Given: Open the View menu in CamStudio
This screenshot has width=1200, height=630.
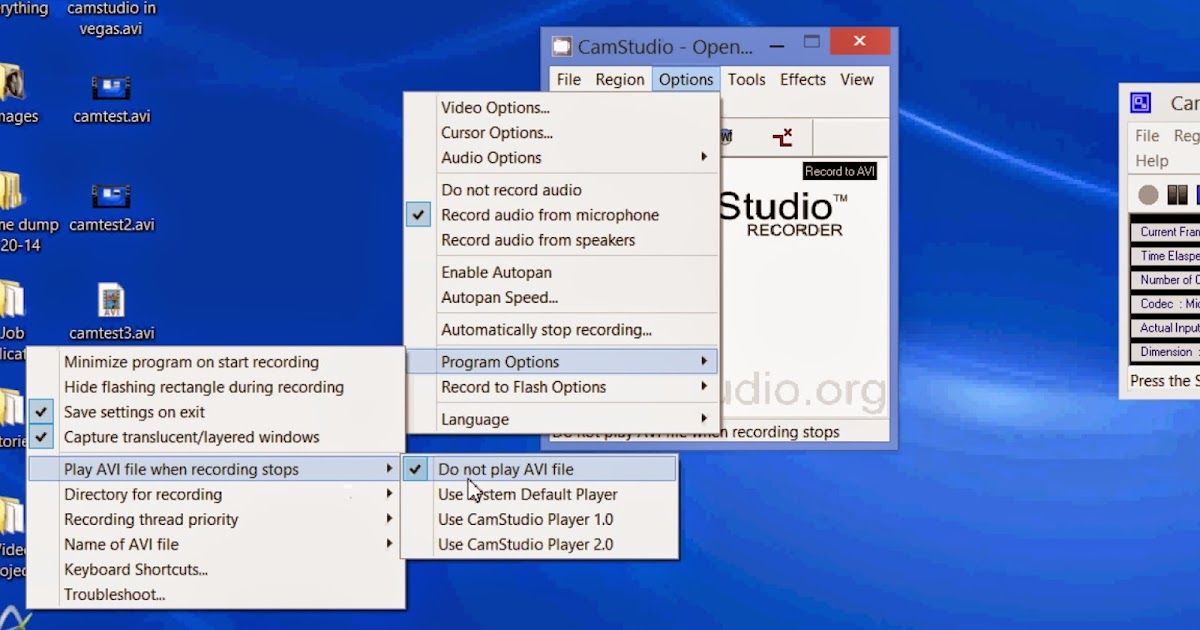Looking at the screenshot, I should point(857,79).
